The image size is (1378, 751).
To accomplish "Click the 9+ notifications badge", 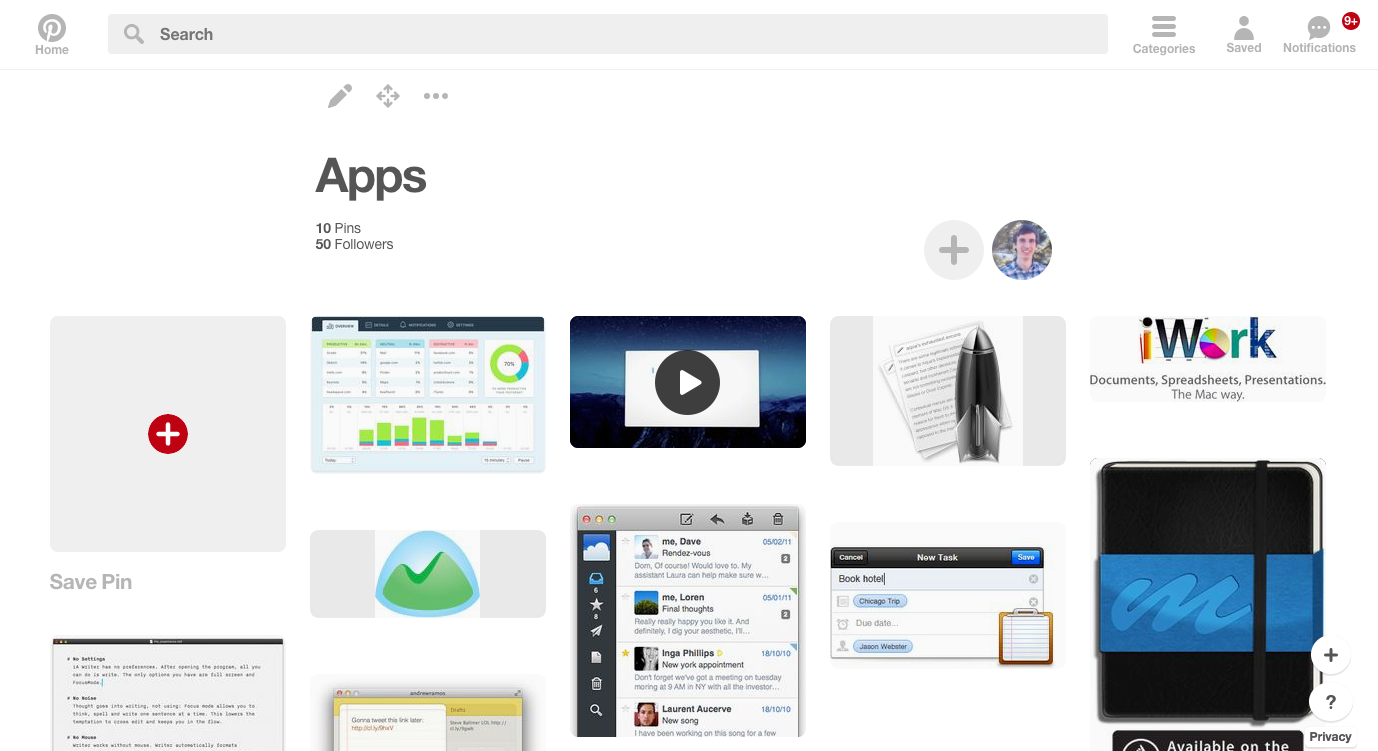I will pos(1351,21).
